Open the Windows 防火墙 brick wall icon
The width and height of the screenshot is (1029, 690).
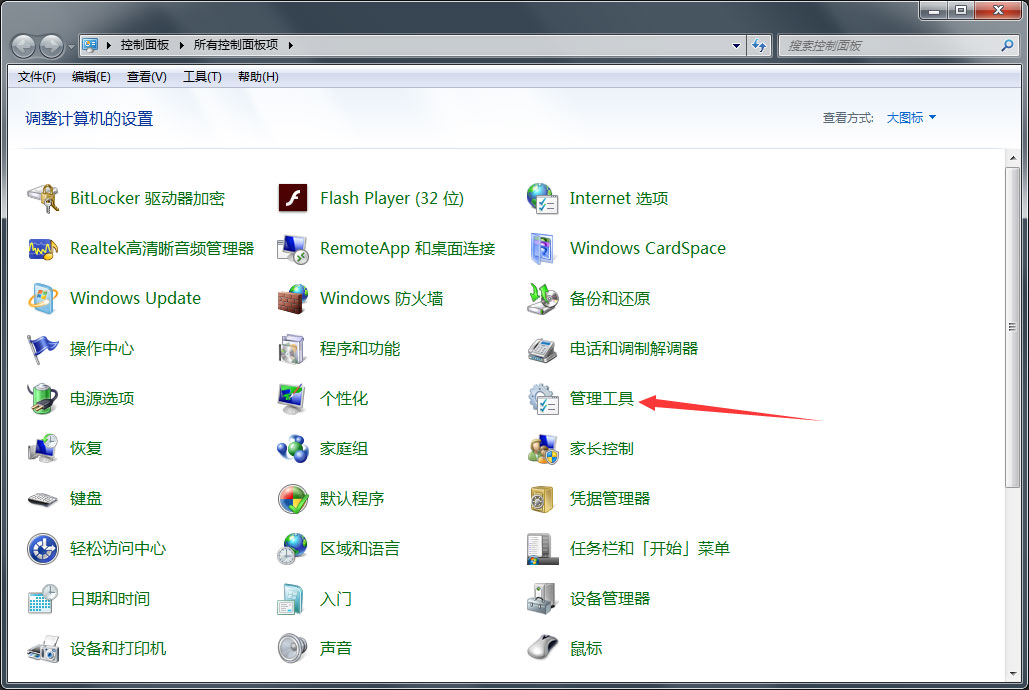[x=293, y=299]
